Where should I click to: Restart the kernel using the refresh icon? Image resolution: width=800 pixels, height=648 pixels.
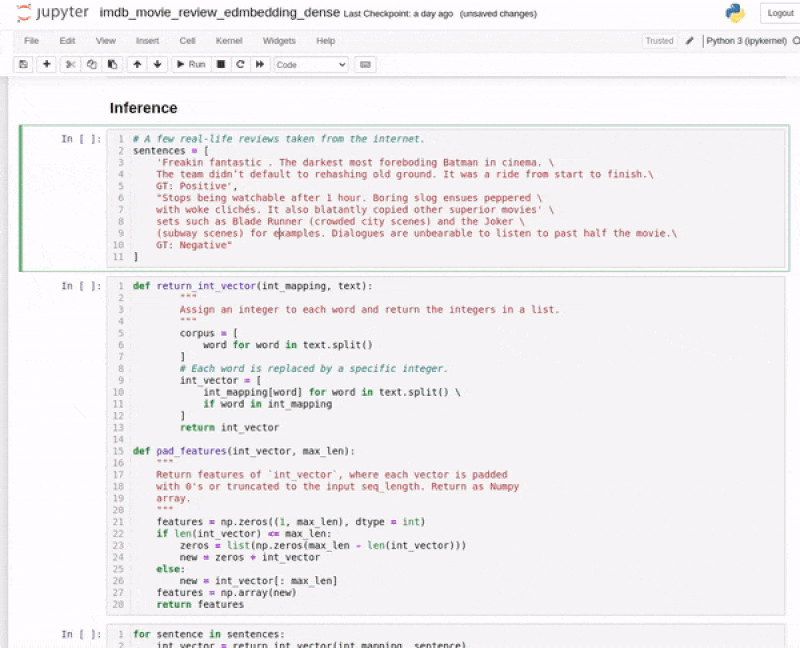239,64
